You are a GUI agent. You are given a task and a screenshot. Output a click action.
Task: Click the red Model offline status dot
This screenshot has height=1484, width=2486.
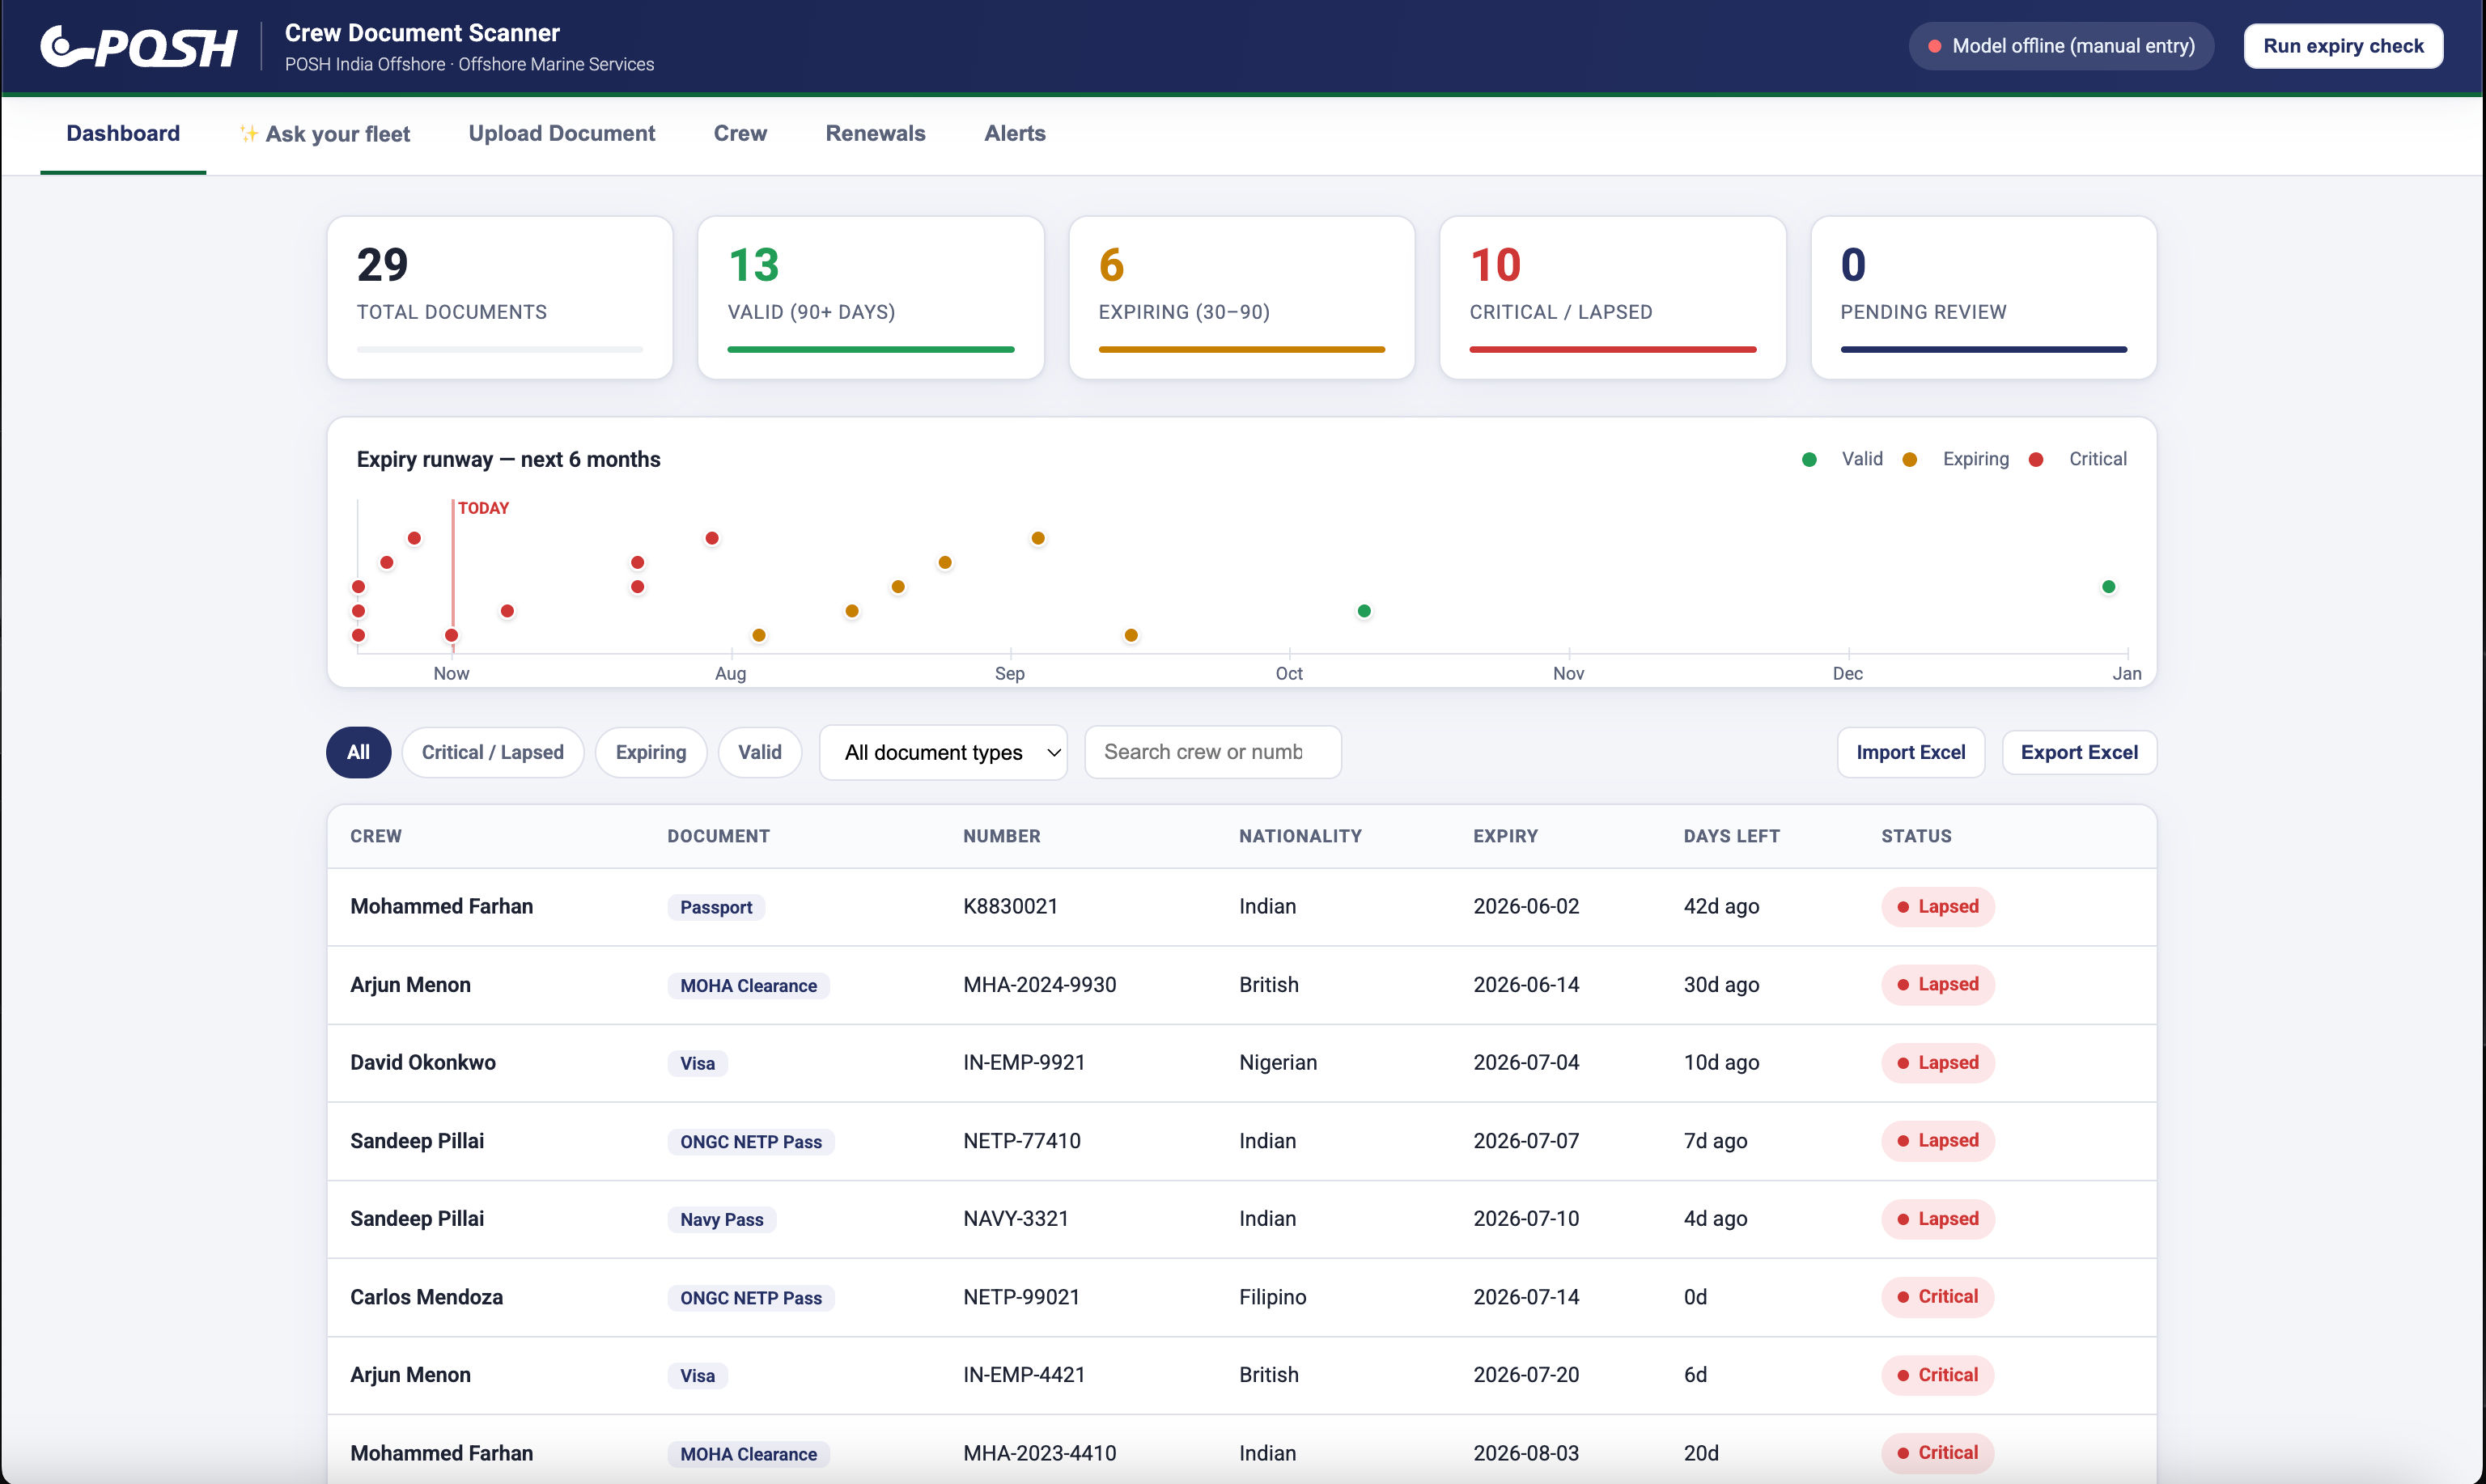coord(1935,46)
